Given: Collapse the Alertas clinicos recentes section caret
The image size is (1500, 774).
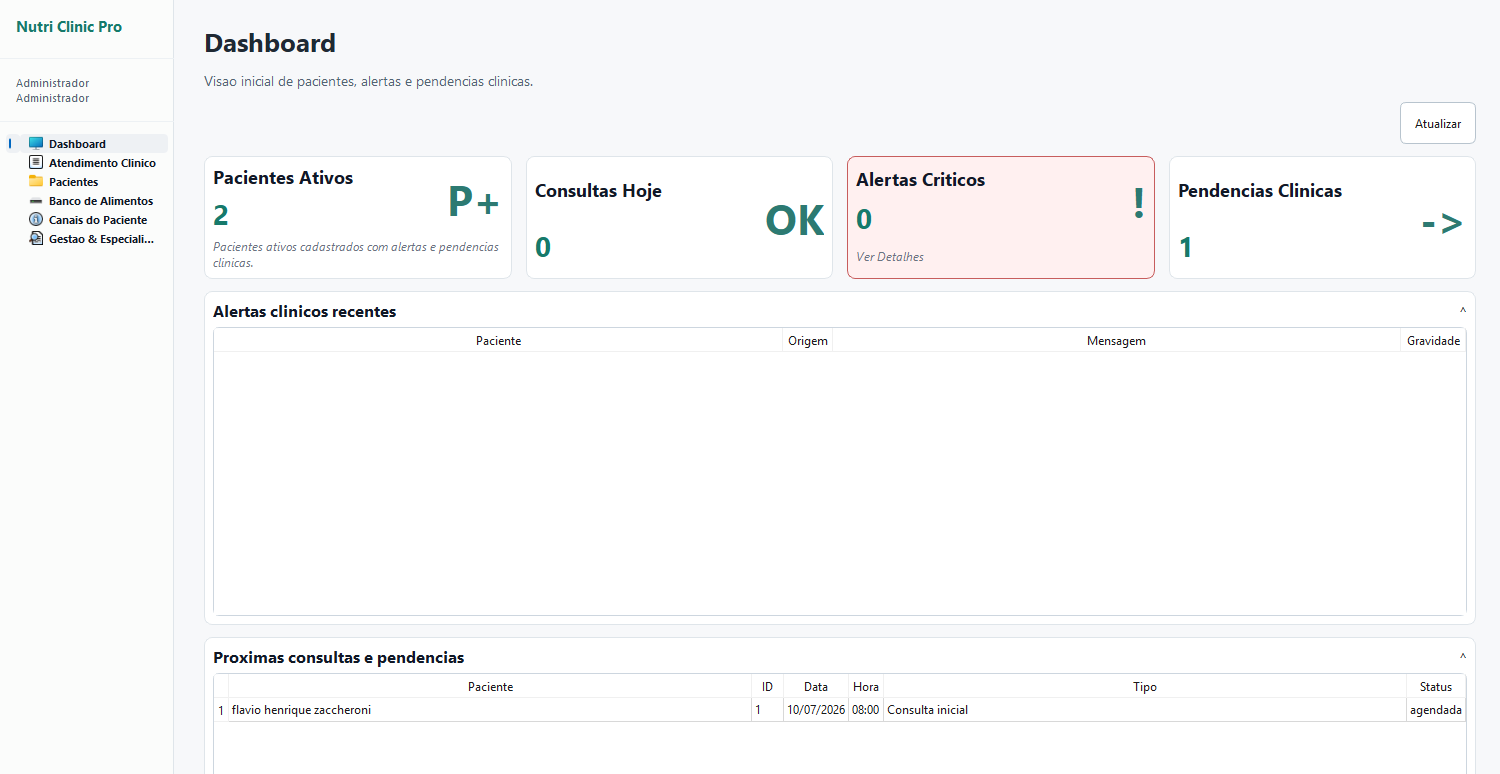Looking at the screenshot, I should coord(1462,311).
